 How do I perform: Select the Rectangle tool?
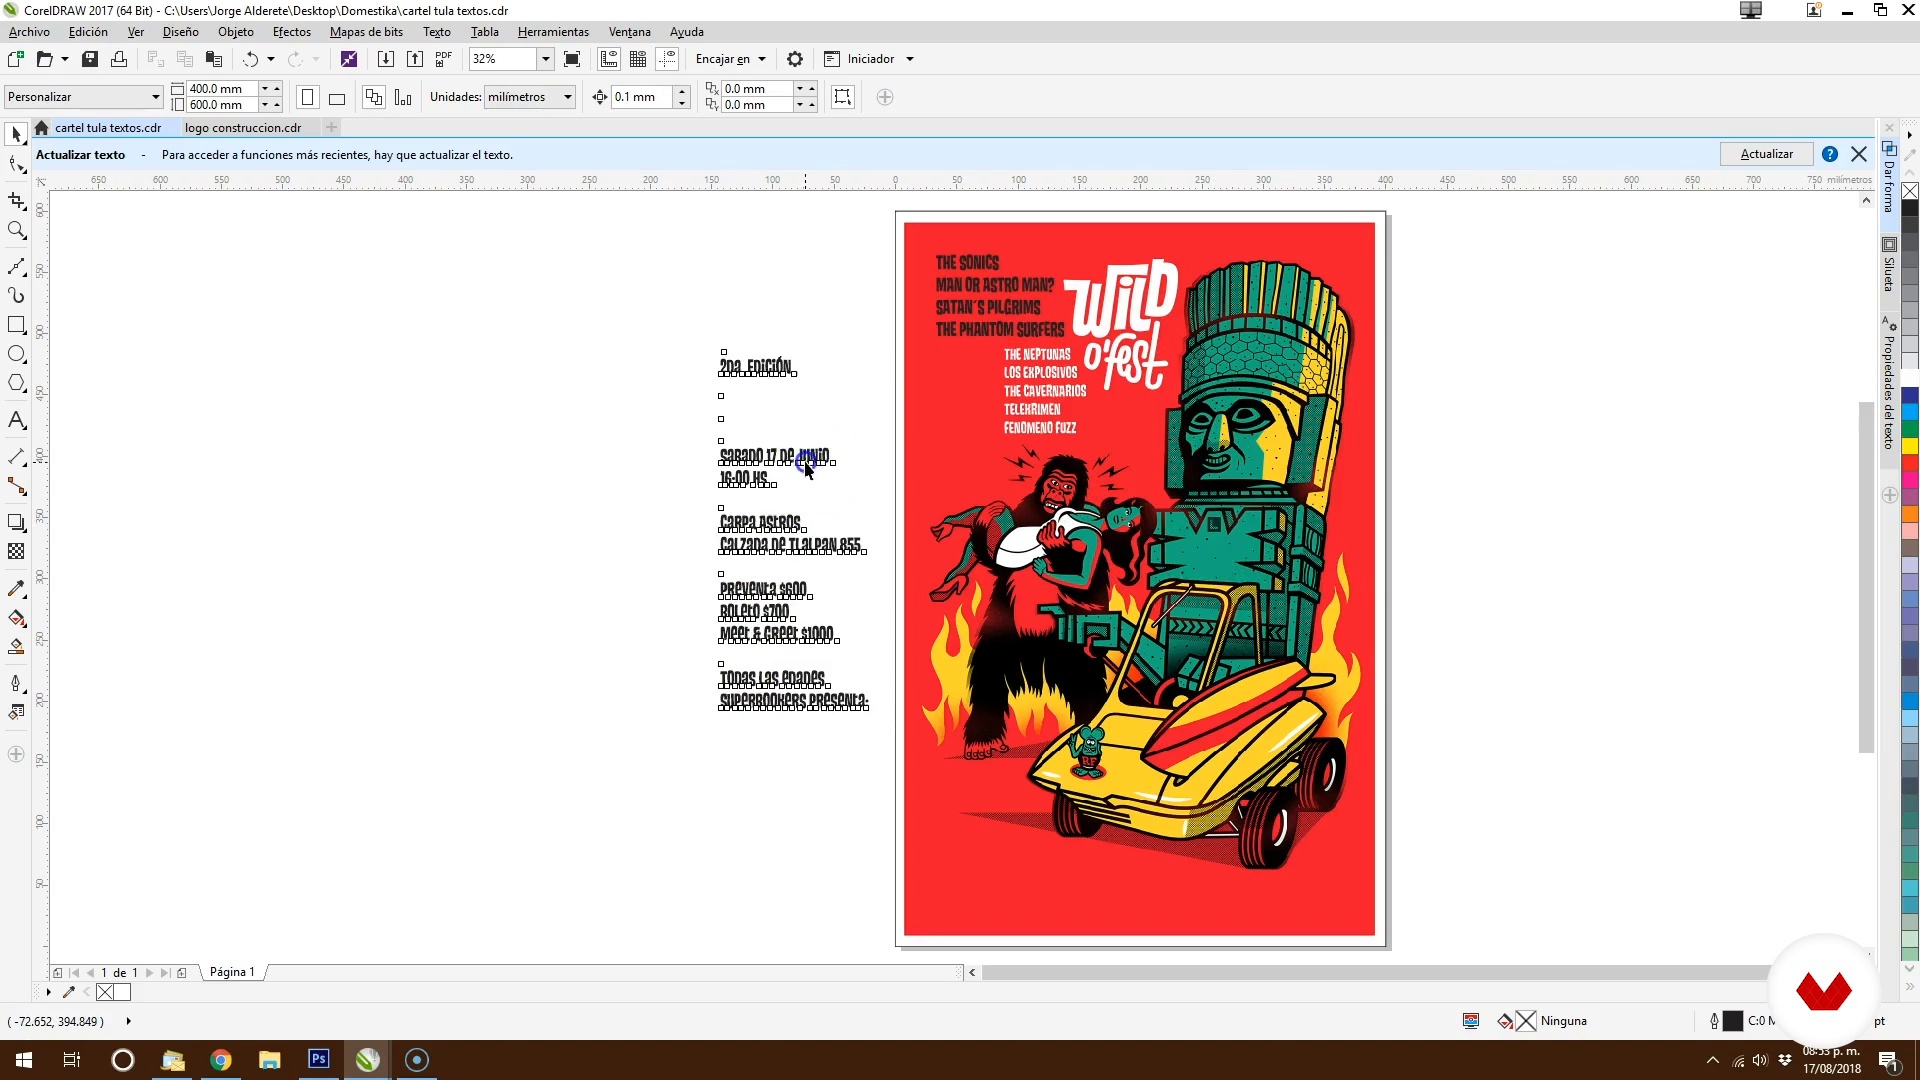pos(16,325)
